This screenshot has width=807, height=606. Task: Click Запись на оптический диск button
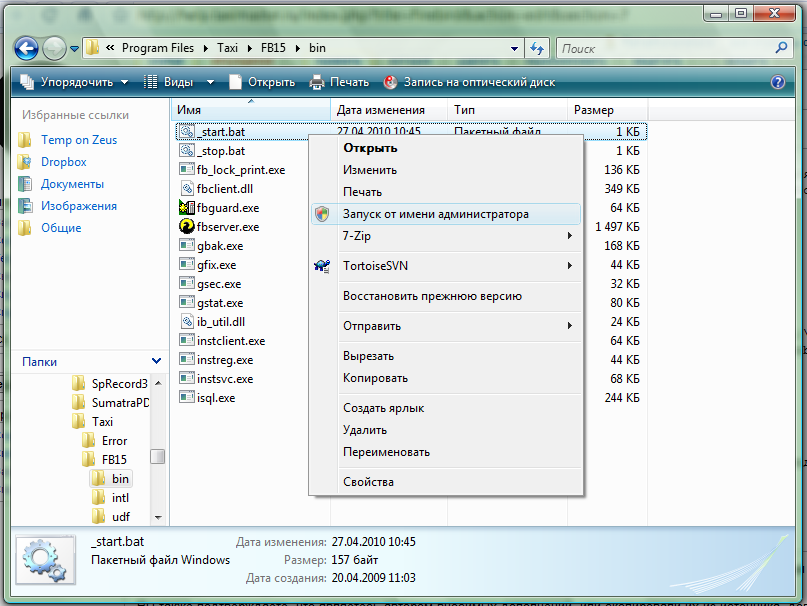pos(468,82)
